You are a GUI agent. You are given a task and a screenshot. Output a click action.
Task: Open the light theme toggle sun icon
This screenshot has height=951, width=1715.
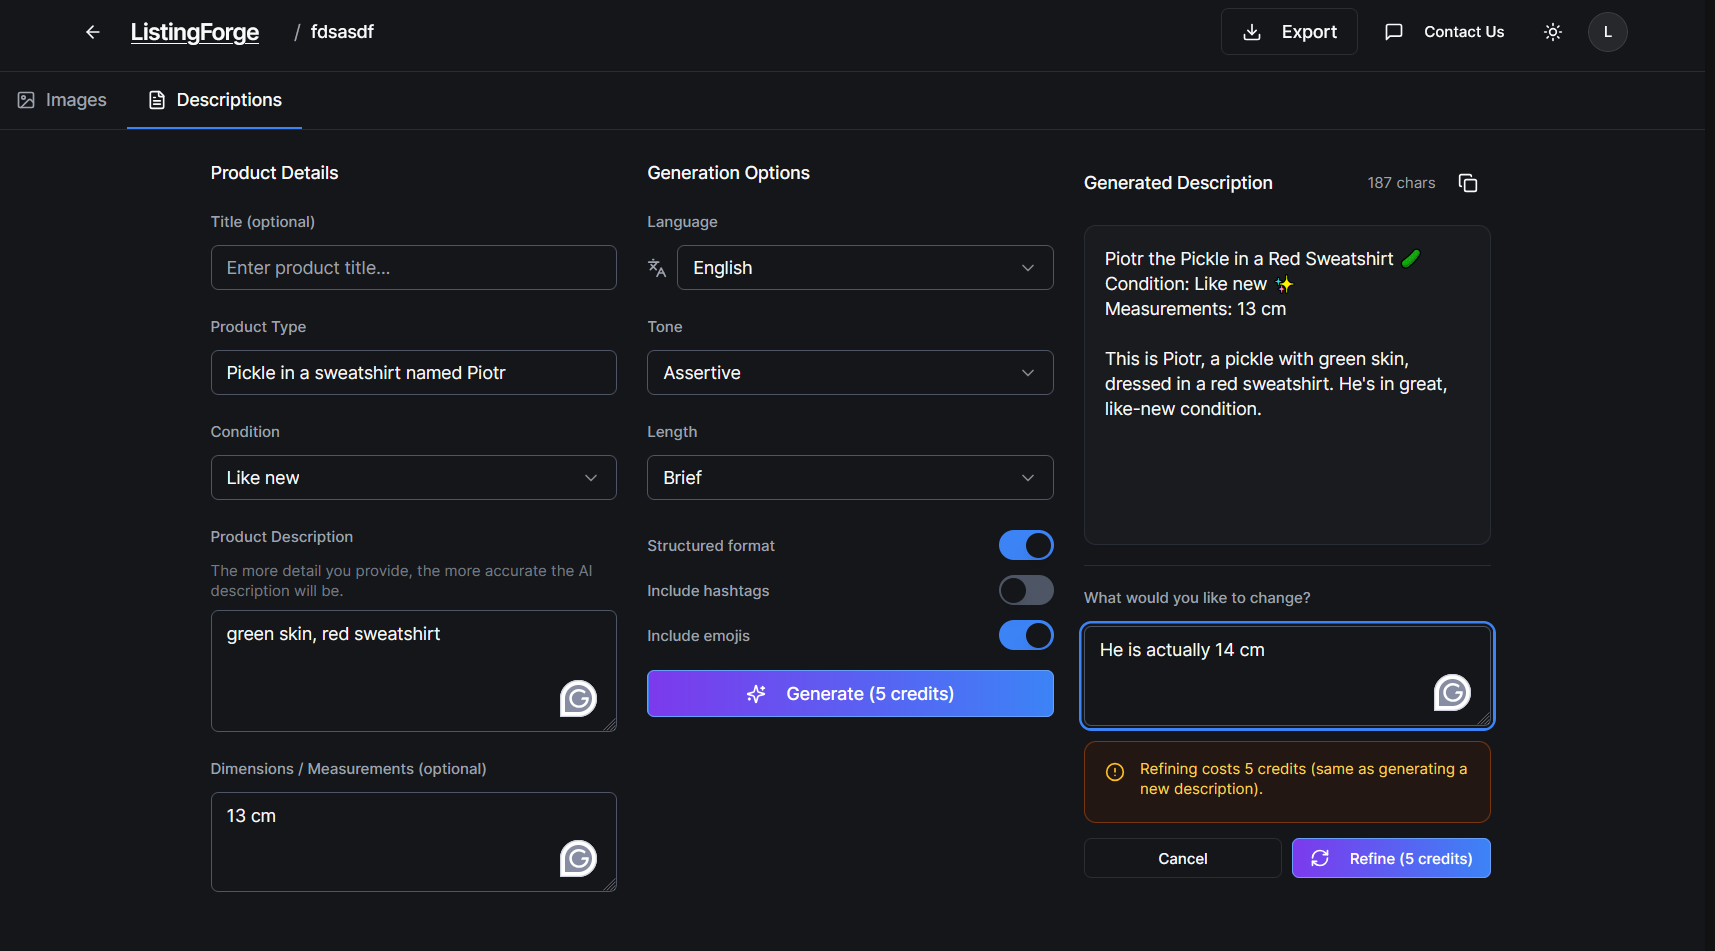[1552, 31]
